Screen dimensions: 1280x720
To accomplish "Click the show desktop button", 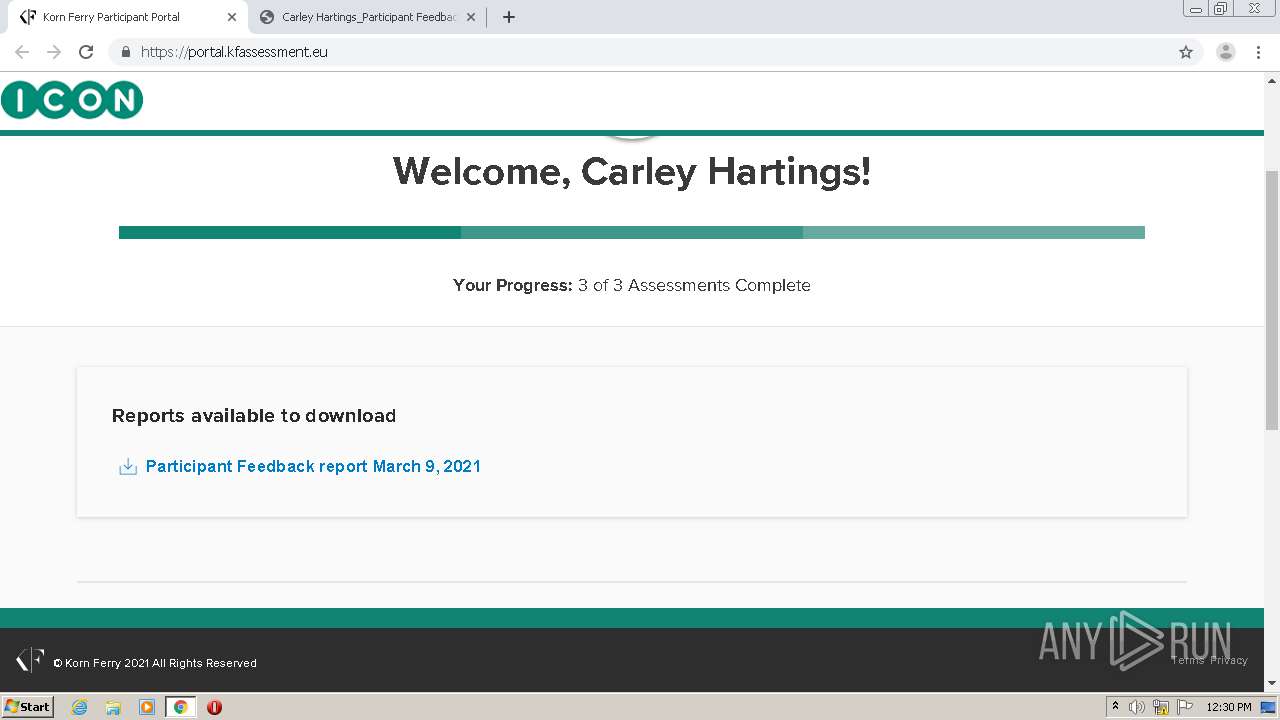I will (x=1268, y=707).
